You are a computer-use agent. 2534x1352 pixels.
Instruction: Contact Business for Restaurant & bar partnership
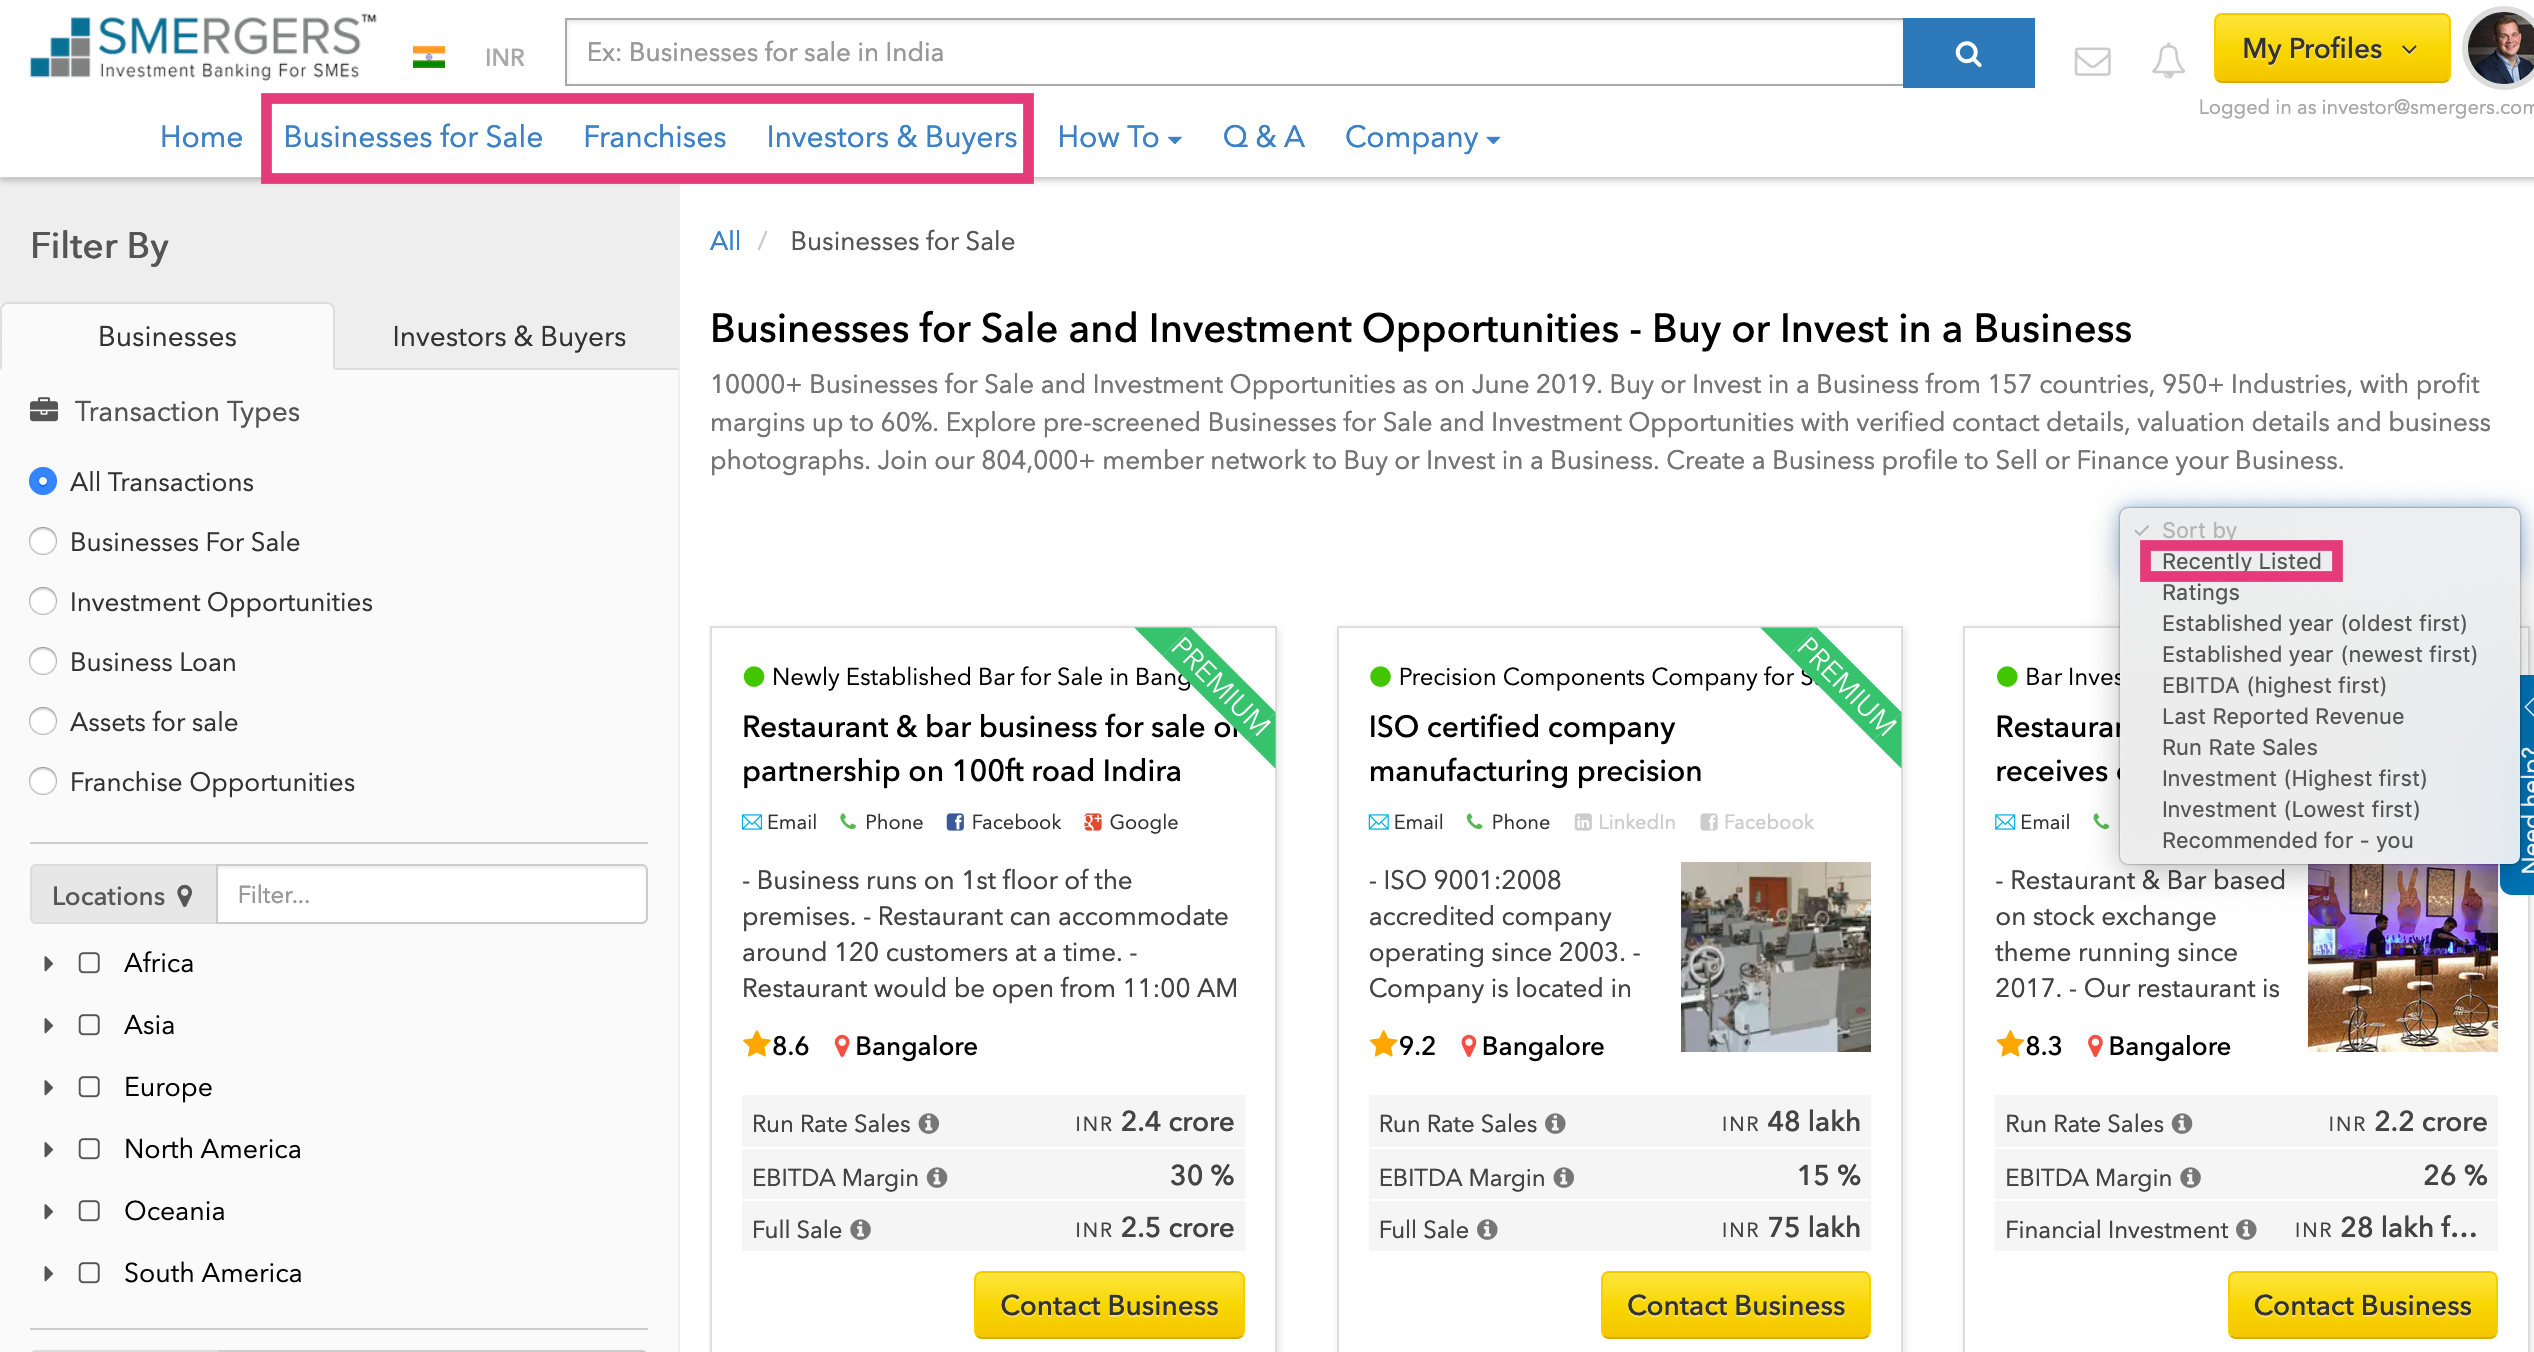[x=1109, y=1305]
